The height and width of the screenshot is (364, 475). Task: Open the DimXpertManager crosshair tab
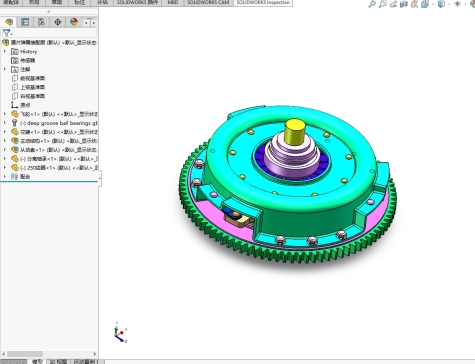[58, 22]
